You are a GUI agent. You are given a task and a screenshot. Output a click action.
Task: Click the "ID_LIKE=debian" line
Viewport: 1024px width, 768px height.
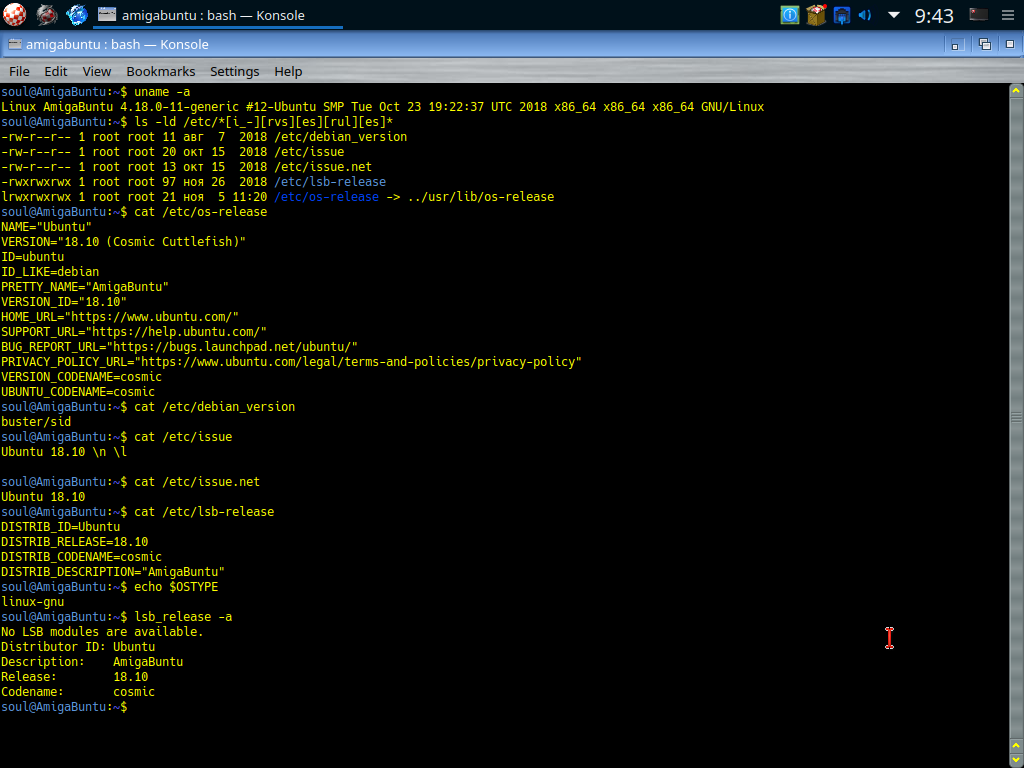[x=50, y=272]
